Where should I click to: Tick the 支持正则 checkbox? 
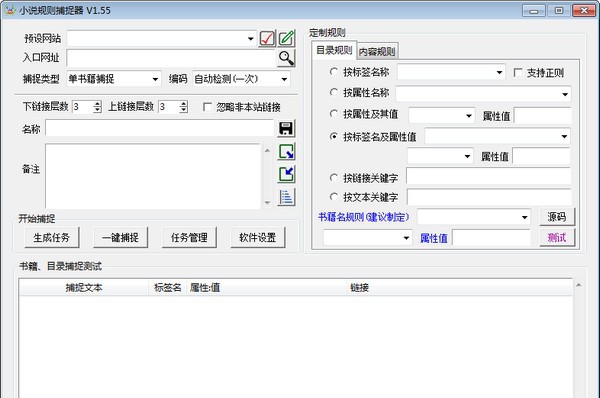pos(518,72)
